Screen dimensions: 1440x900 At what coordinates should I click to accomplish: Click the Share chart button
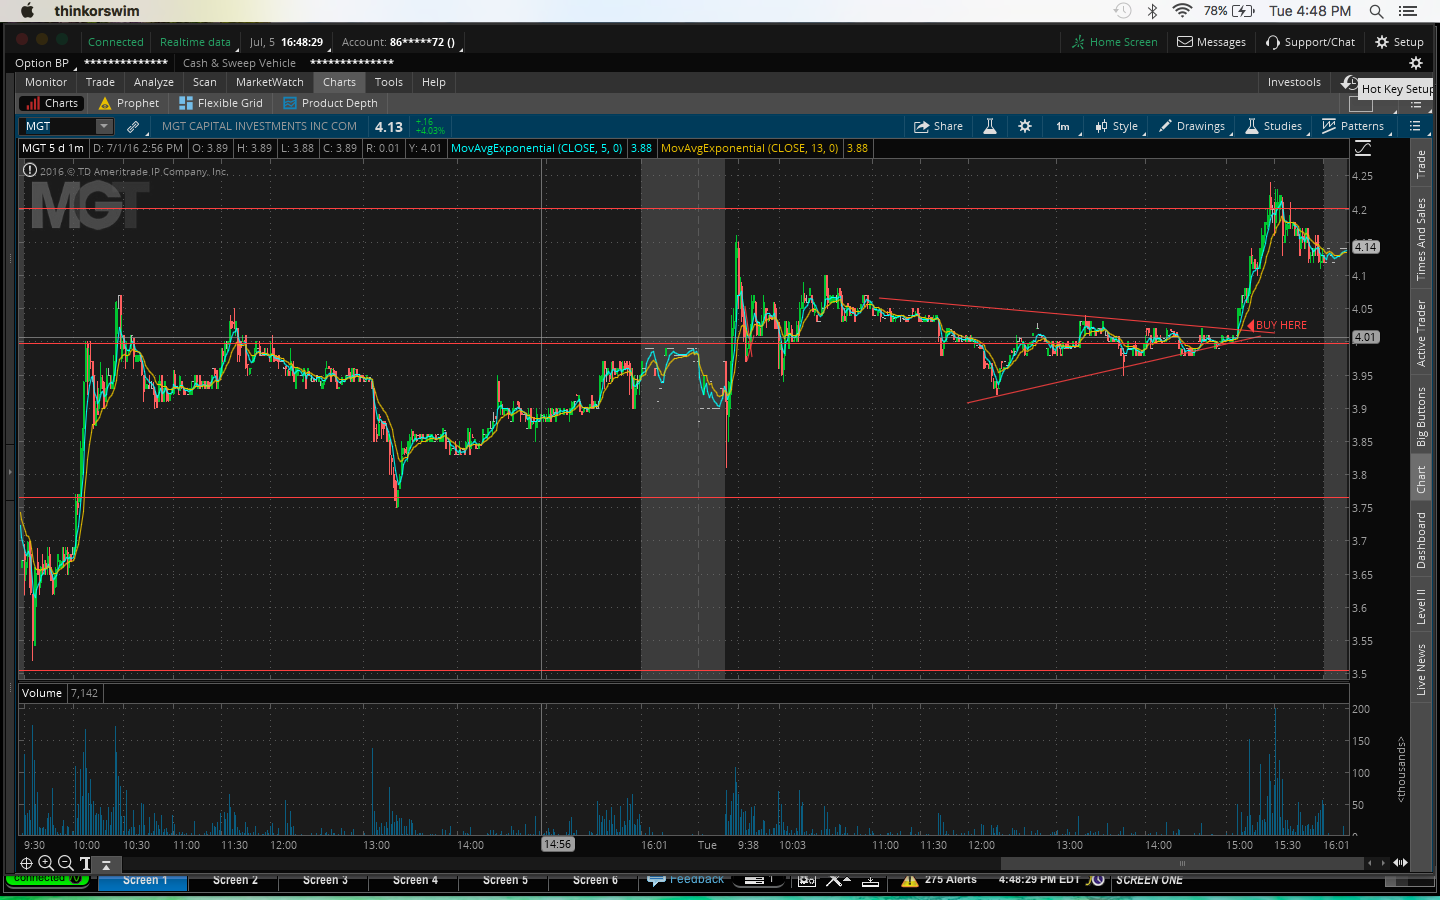(x=938, y=126)
